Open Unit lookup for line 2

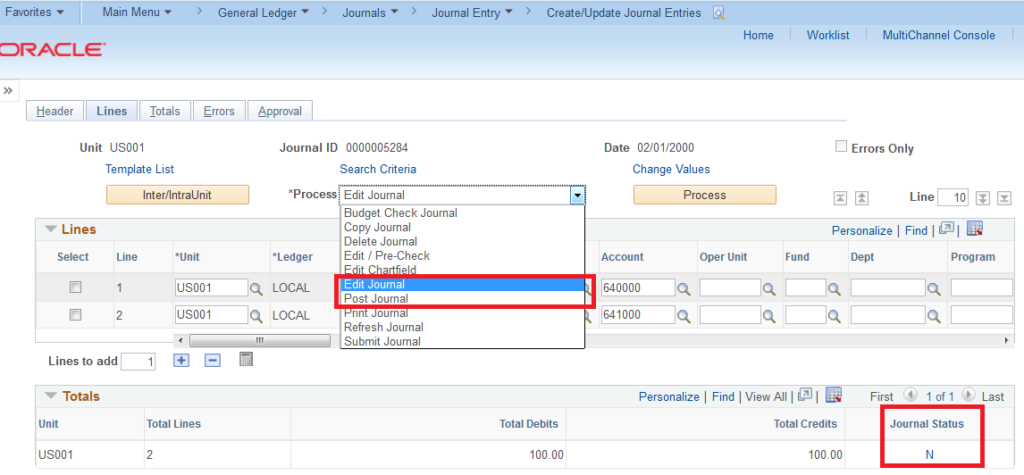click(256, 316)
